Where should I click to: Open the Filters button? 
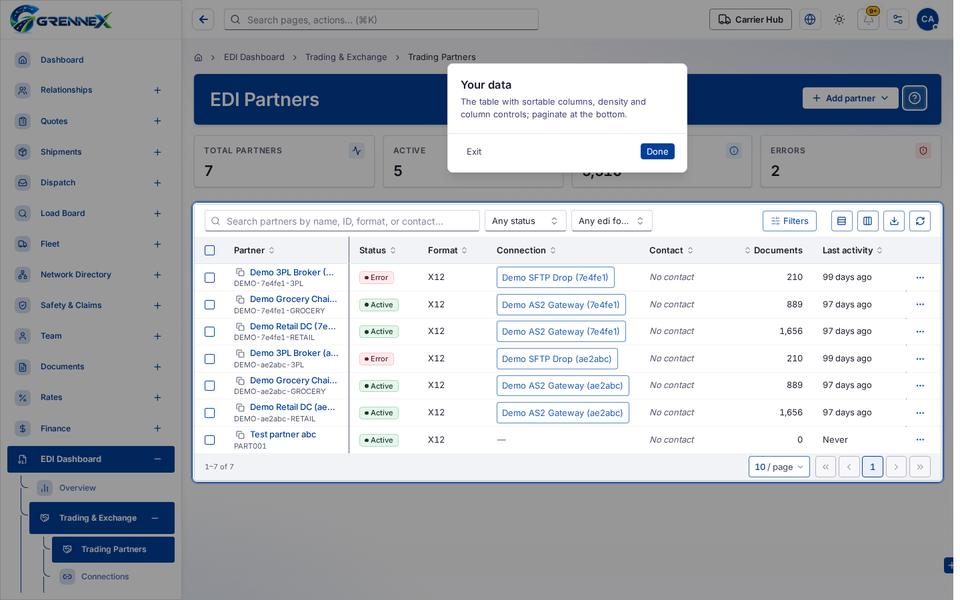coord(789,221)
